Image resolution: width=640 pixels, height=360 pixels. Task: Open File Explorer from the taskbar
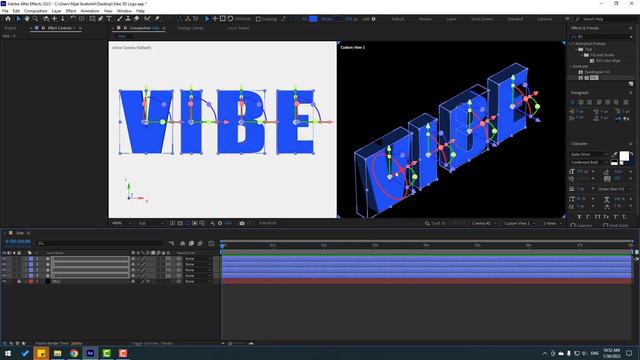coord(58,353)
